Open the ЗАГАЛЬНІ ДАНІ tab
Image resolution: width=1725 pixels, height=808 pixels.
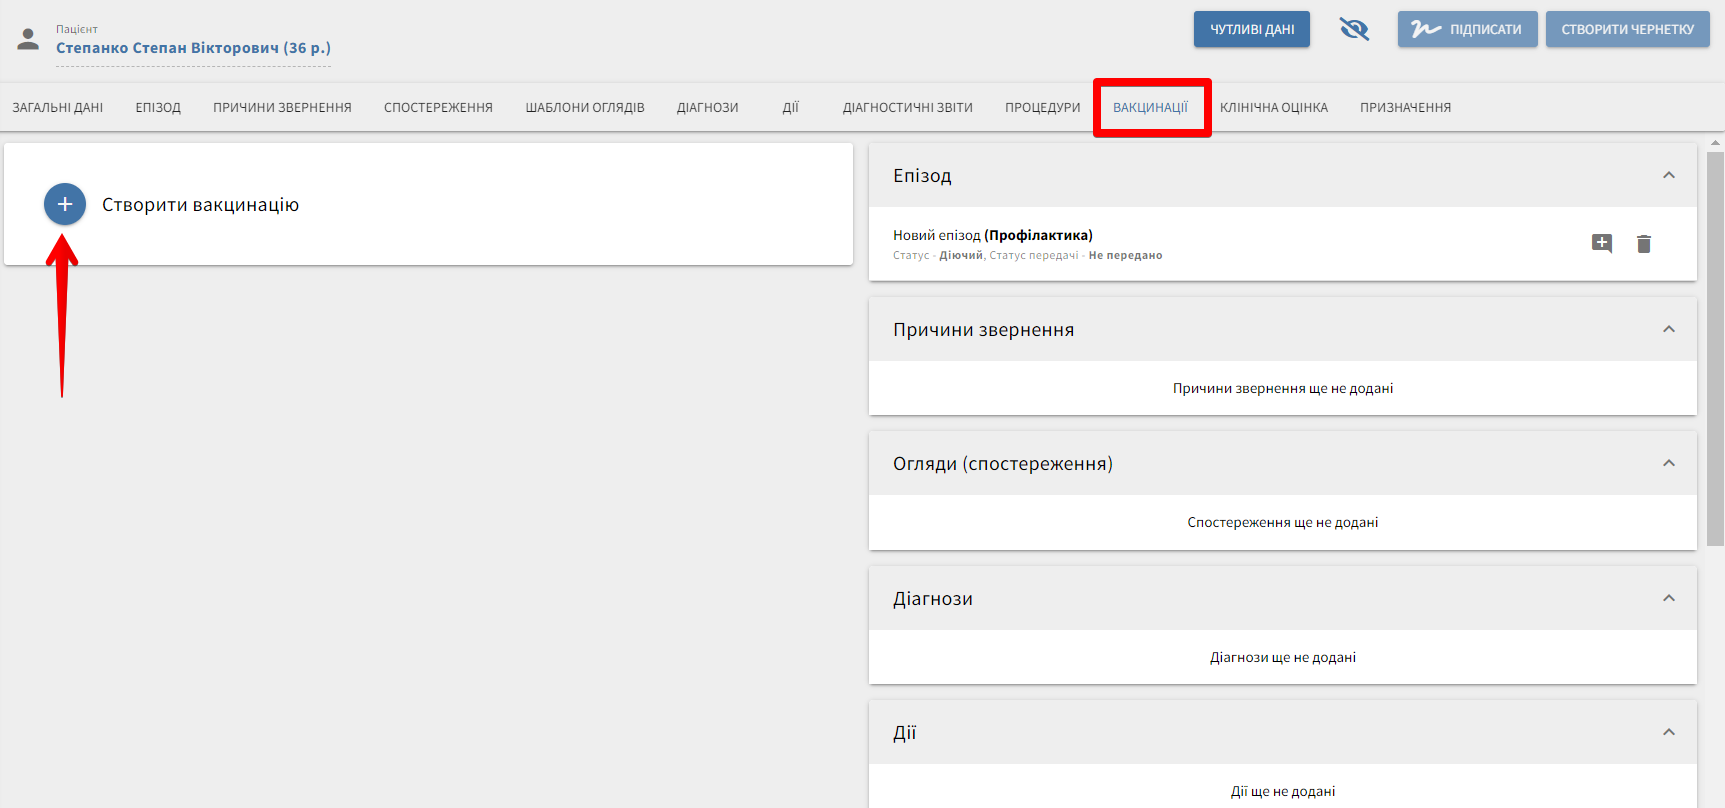58,107
